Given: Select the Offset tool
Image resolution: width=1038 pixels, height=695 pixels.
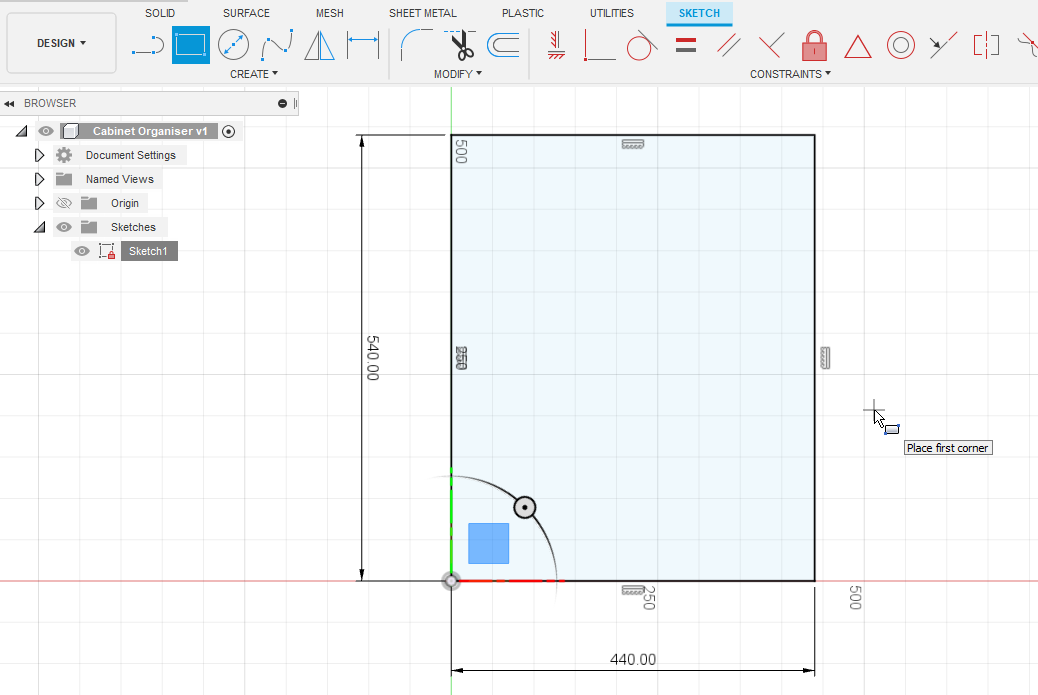Looking at the screenshot, I should [x=503, y=45].
